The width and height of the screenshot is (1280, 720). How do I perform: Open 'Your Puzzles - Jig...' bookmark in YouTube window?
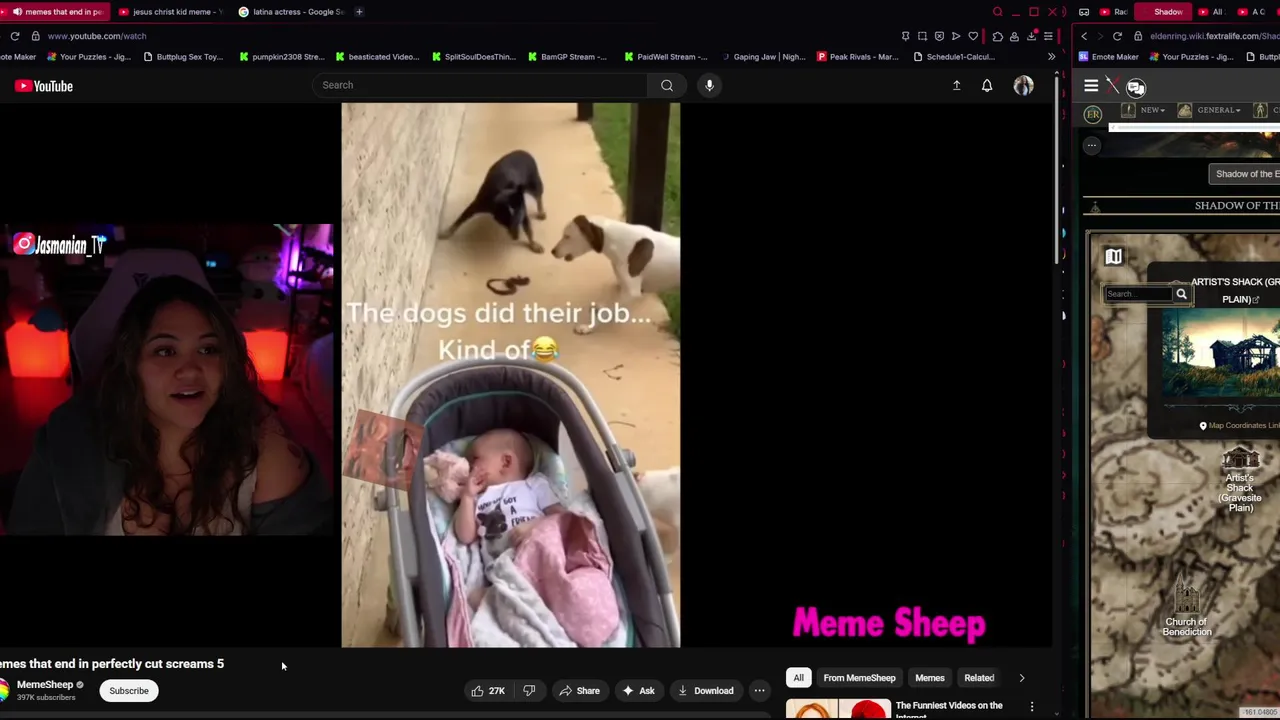[x=88, y=57]
